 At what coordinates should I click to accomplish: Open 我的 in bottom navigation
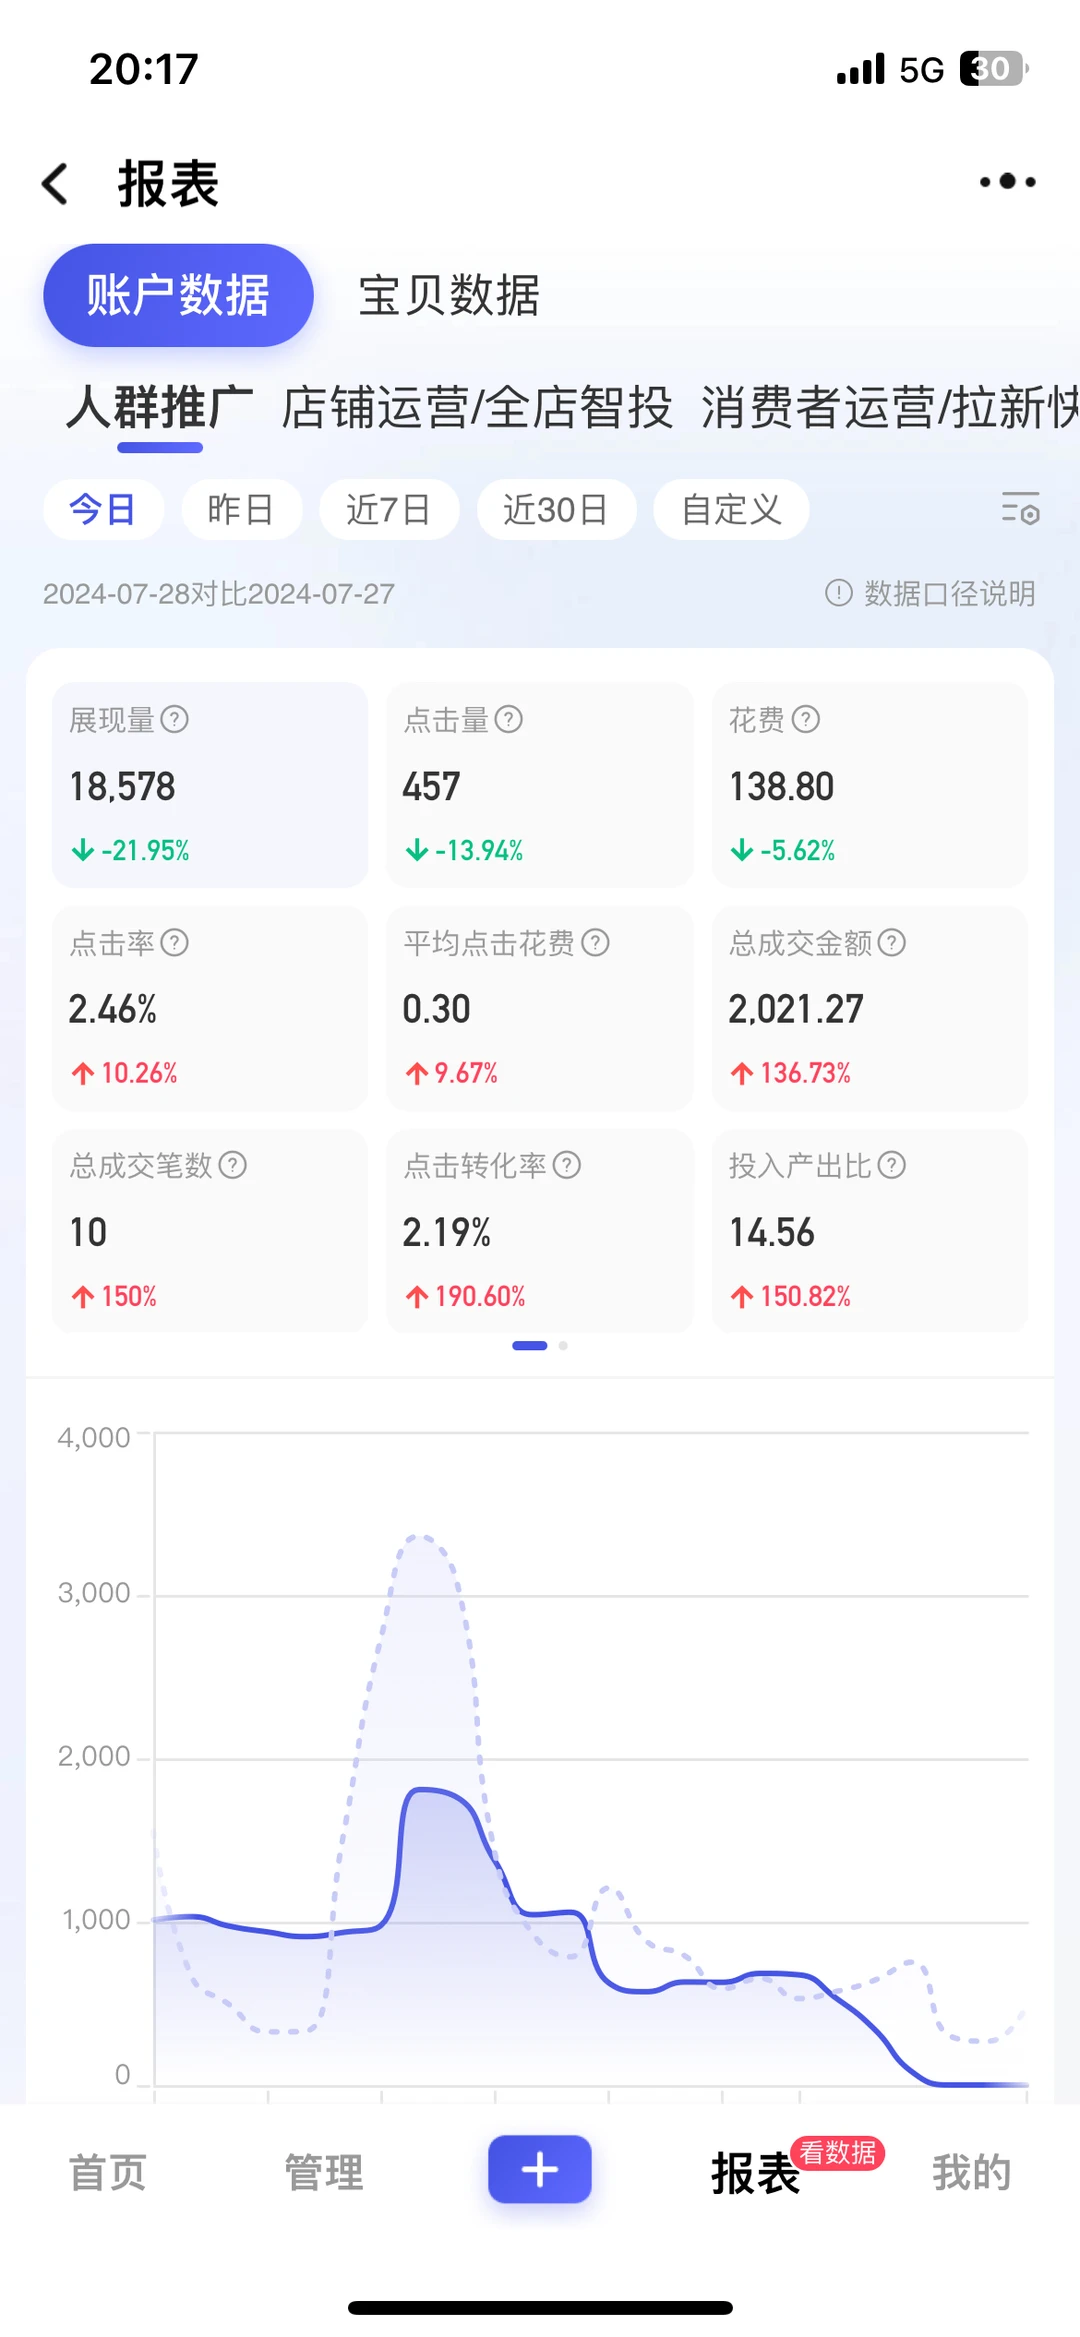click(x=972, y=2172)
